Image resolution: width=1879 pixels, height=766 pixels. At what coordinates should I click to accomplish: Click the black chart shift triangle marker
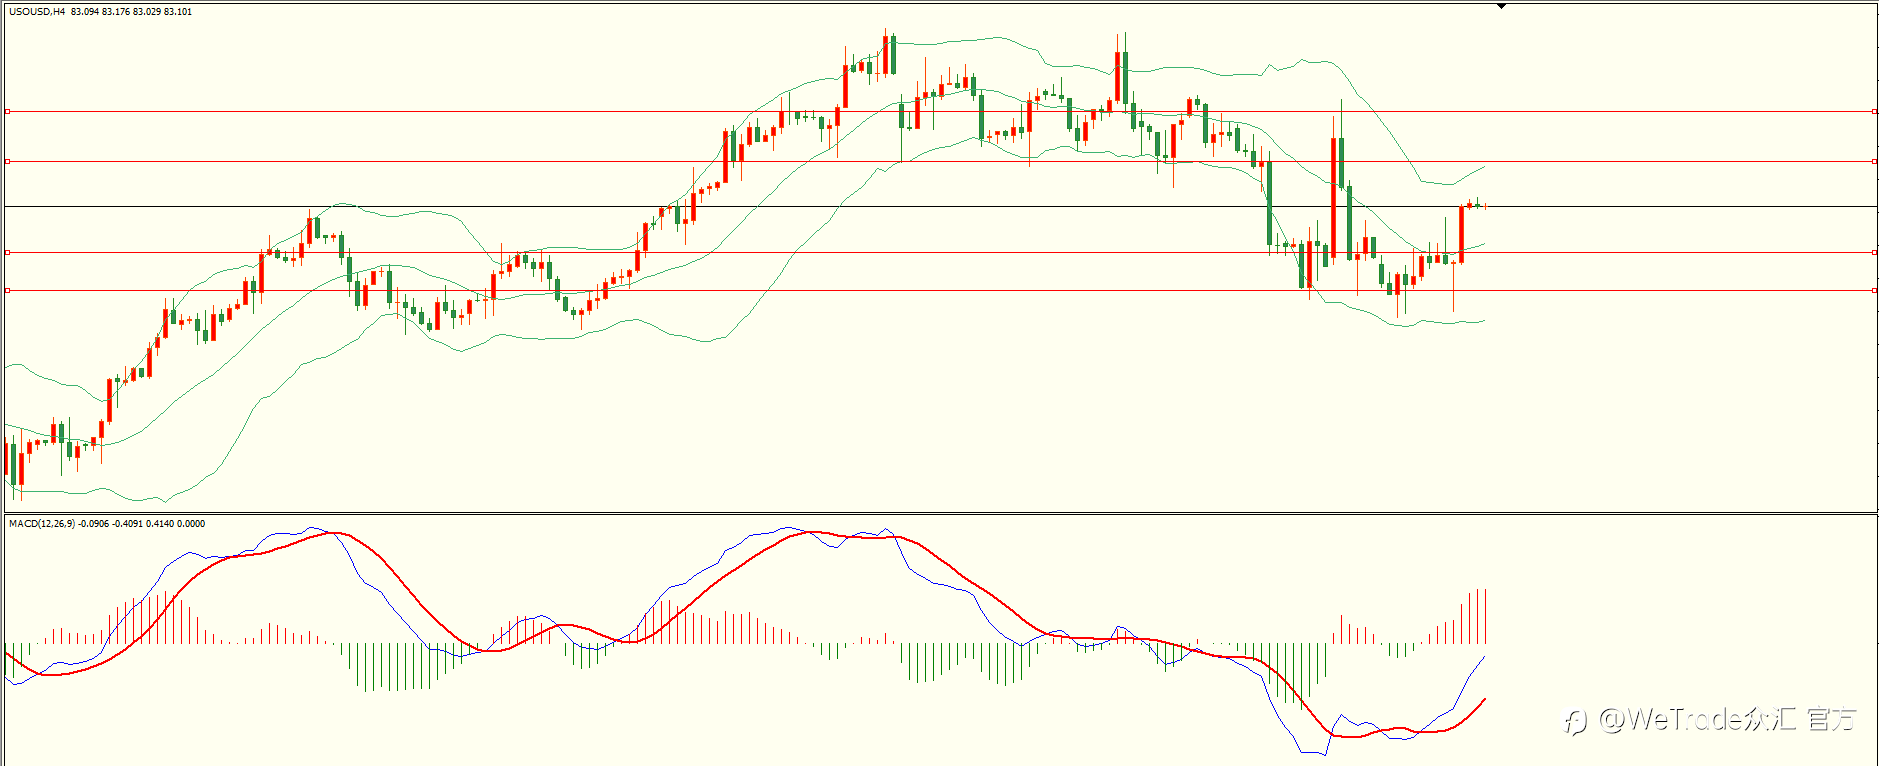1501,6
